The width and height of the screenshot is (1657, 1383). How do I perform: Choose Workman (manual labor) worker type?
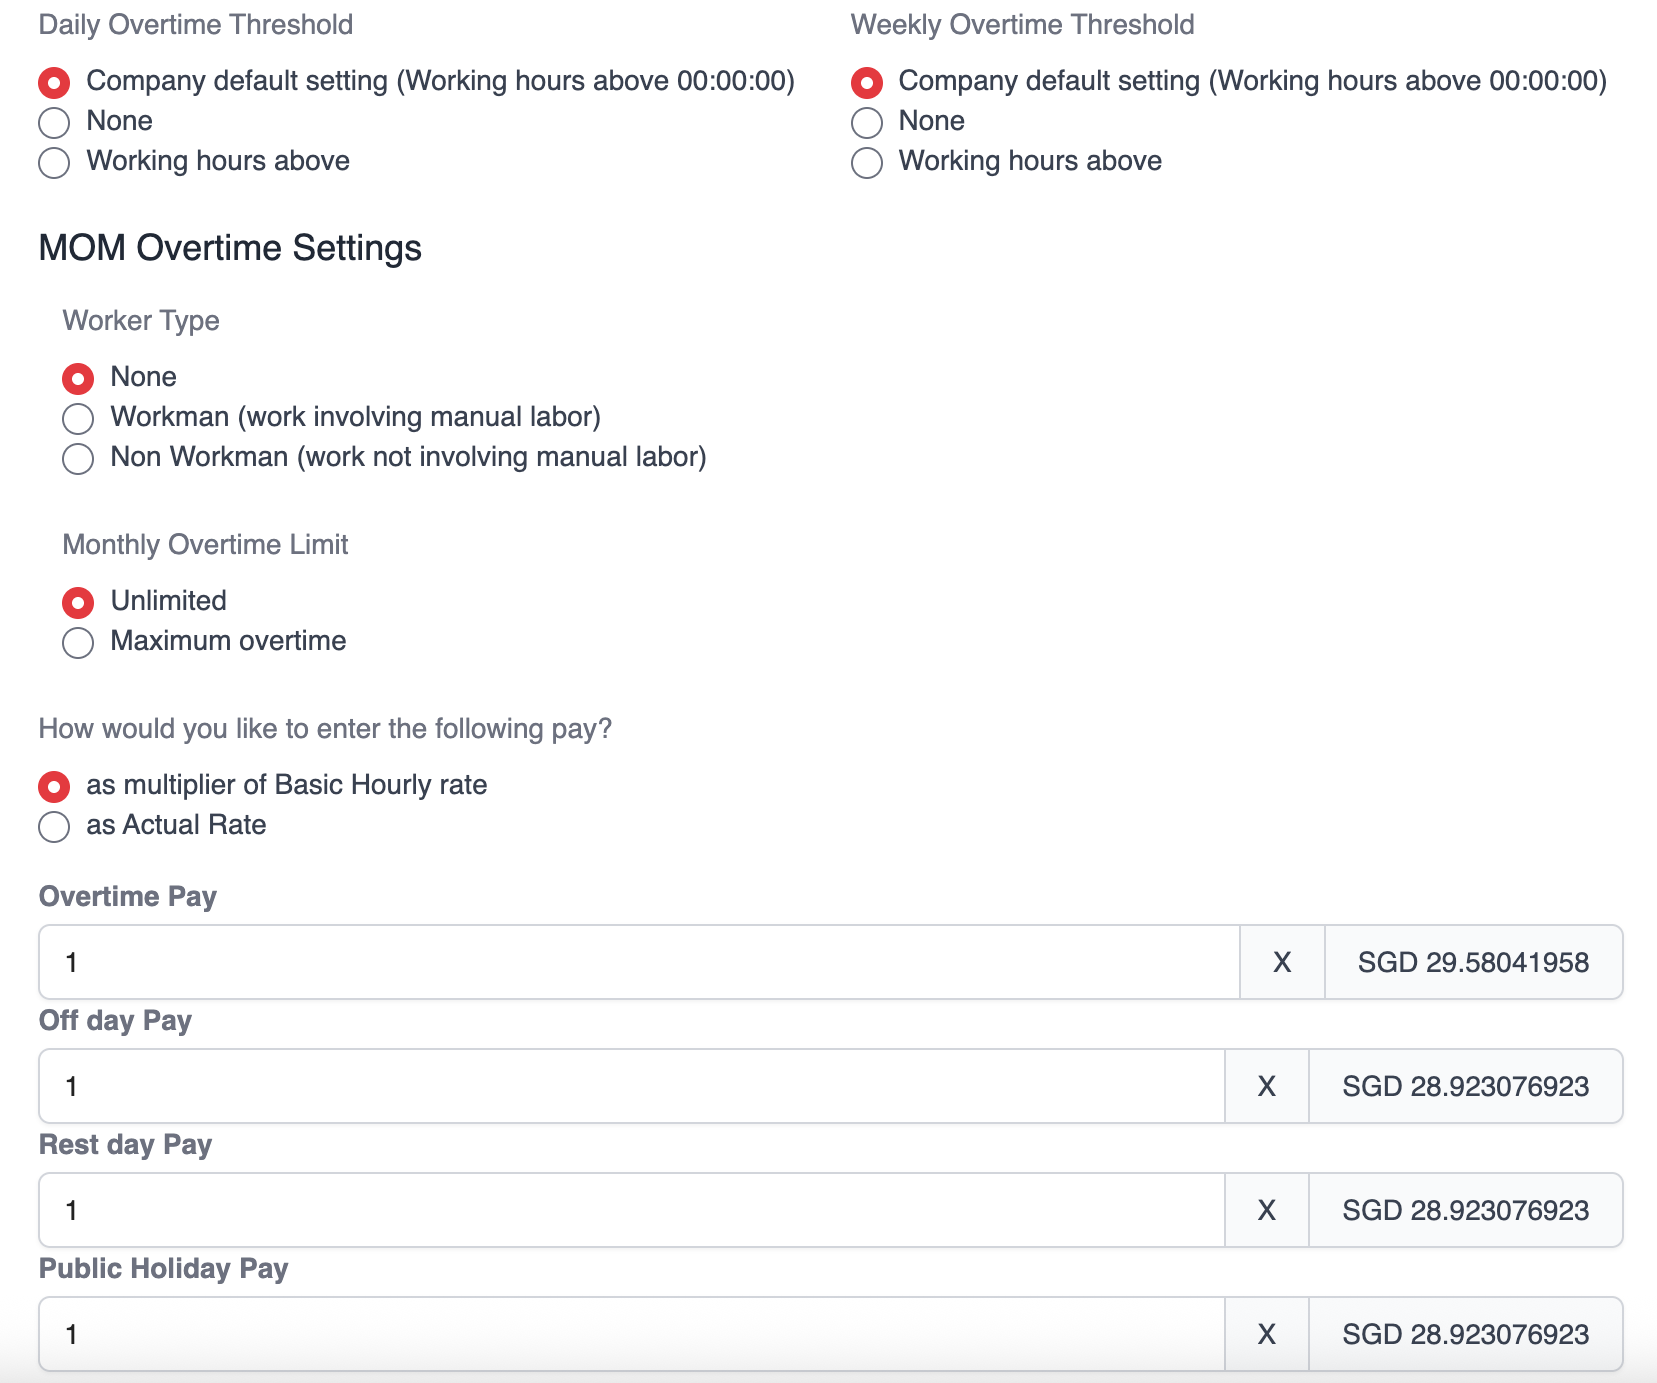(x=78, y=418)
